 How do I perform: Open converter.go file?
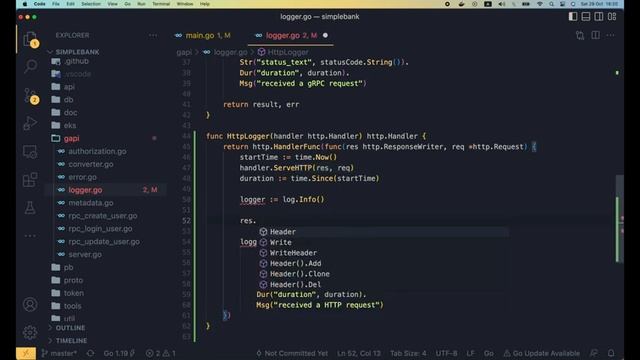tap(91, 164)
